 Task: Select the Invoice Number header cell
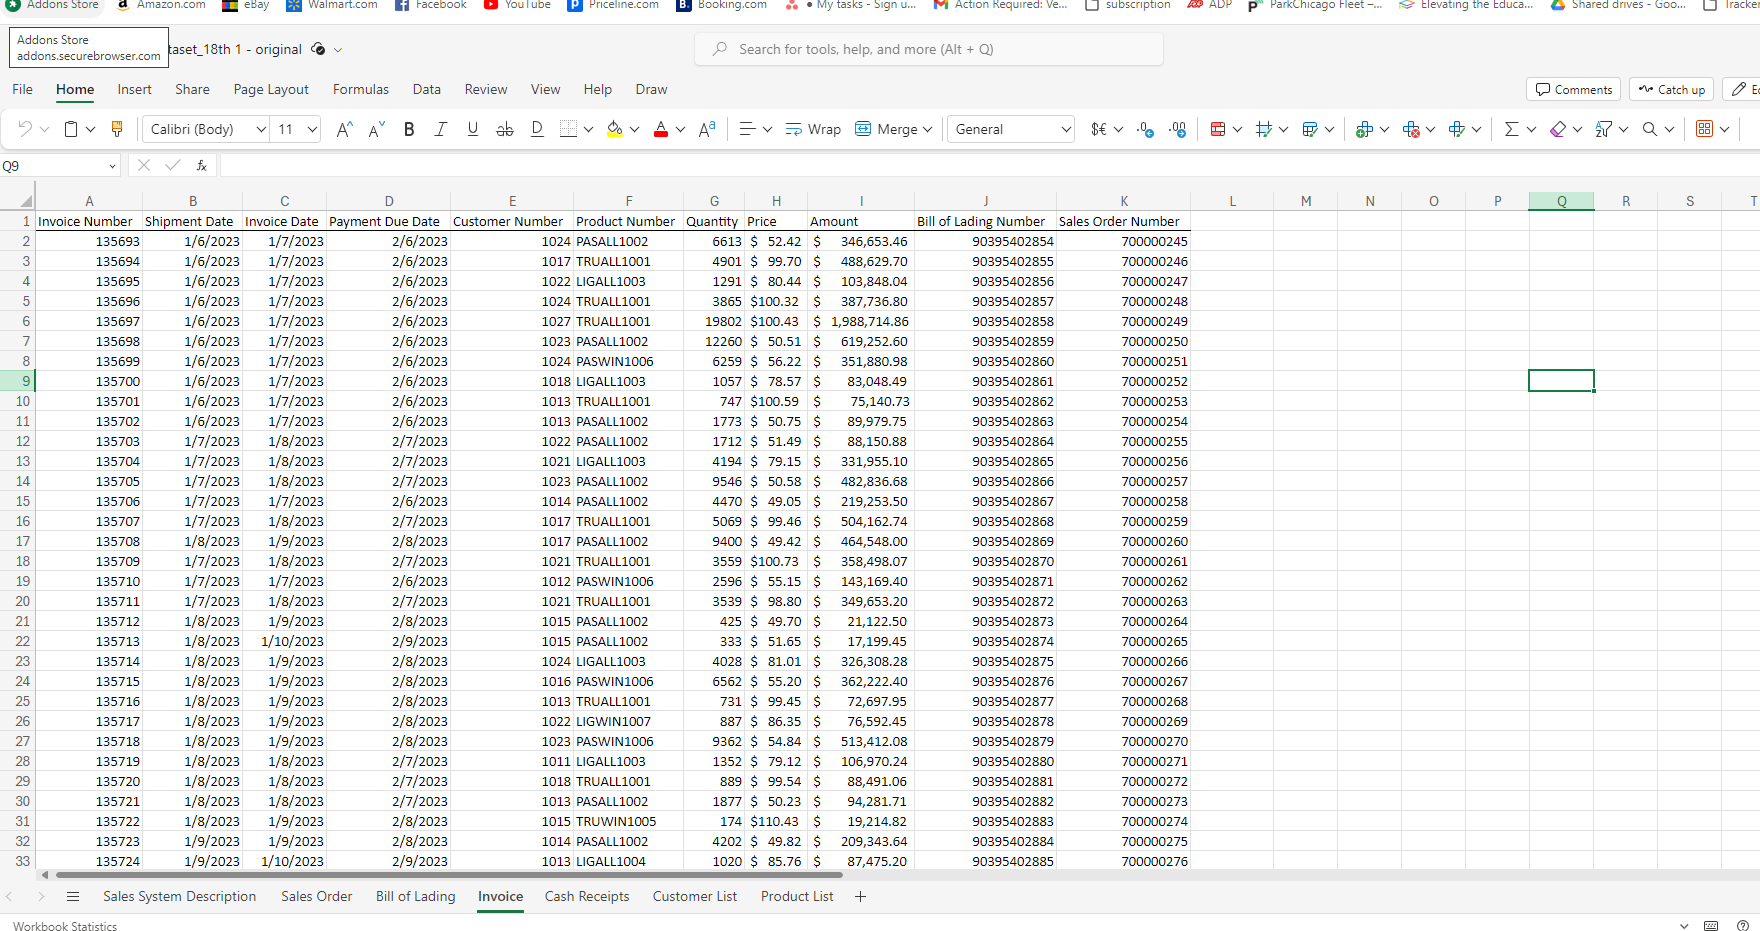click(89, 221)
